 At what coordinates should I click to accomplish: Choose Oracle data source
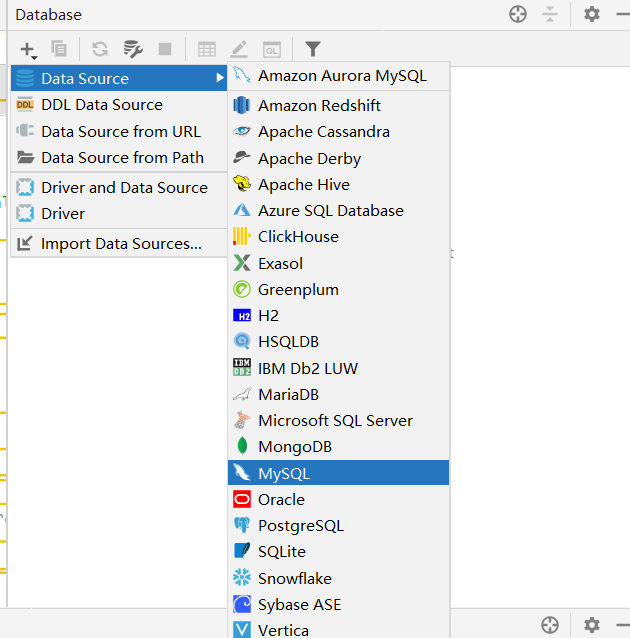pos(339,499)
